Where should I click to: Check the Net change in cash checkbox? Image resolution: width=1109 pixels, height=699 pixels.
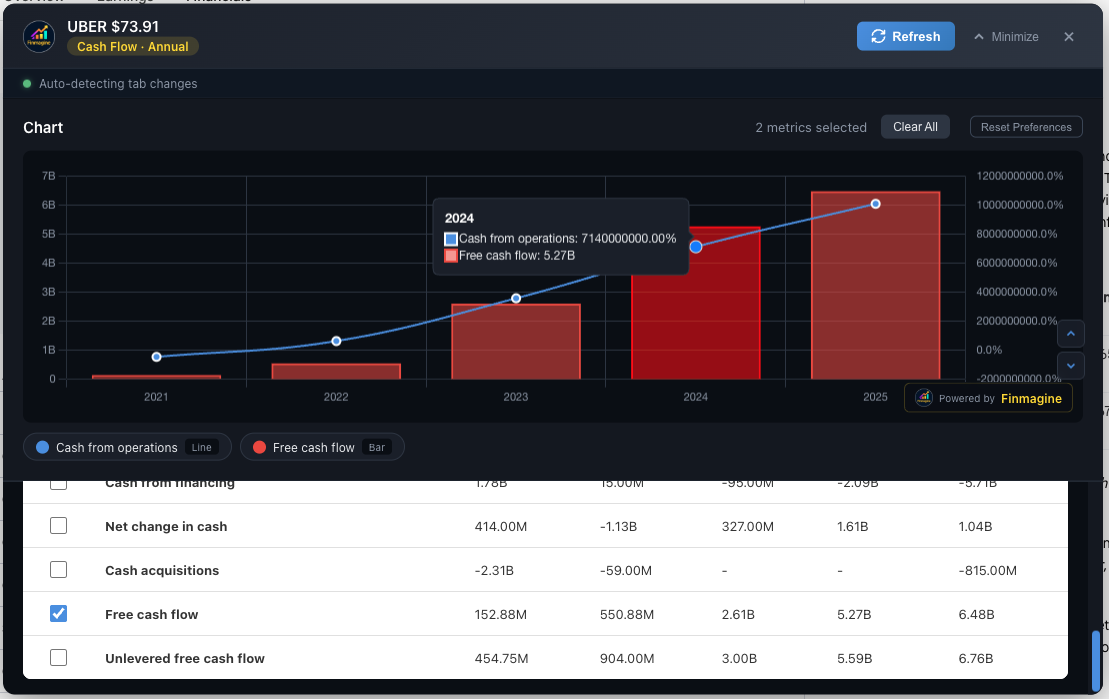click(59, 526)
